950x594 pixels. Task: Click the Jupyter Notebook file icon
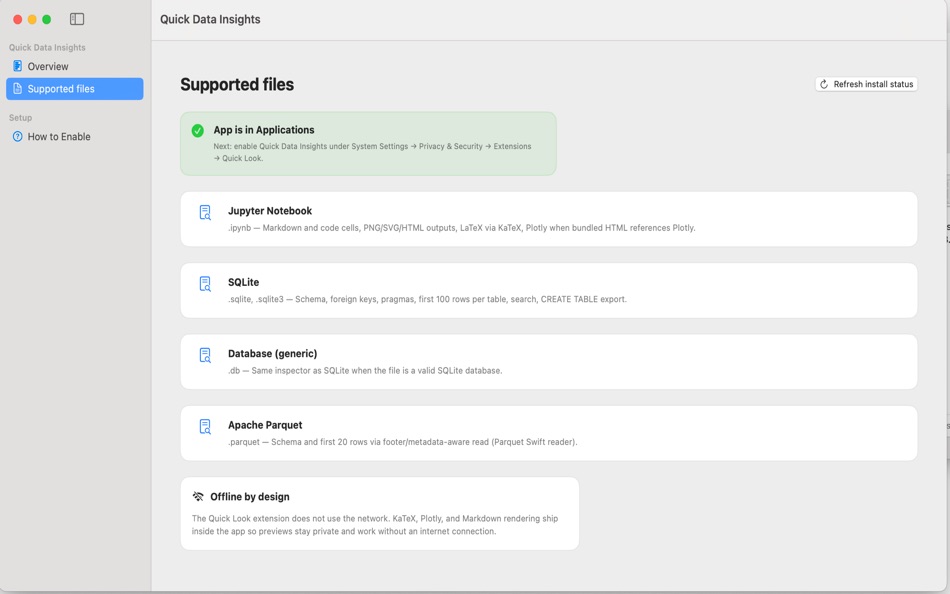pos(205,212)
